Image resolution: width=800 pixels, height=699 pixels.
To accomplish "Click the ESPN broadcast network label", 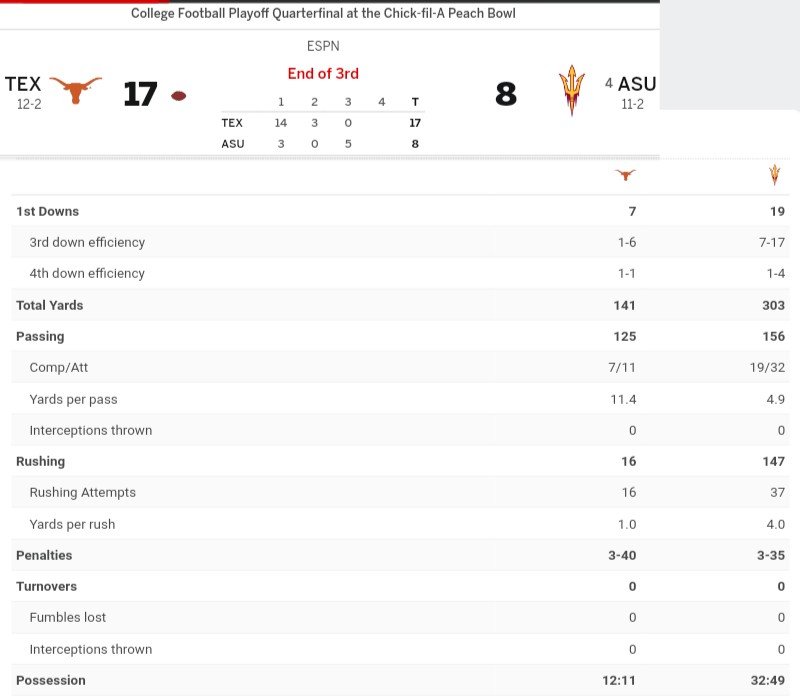I will (x=323, y=46).
